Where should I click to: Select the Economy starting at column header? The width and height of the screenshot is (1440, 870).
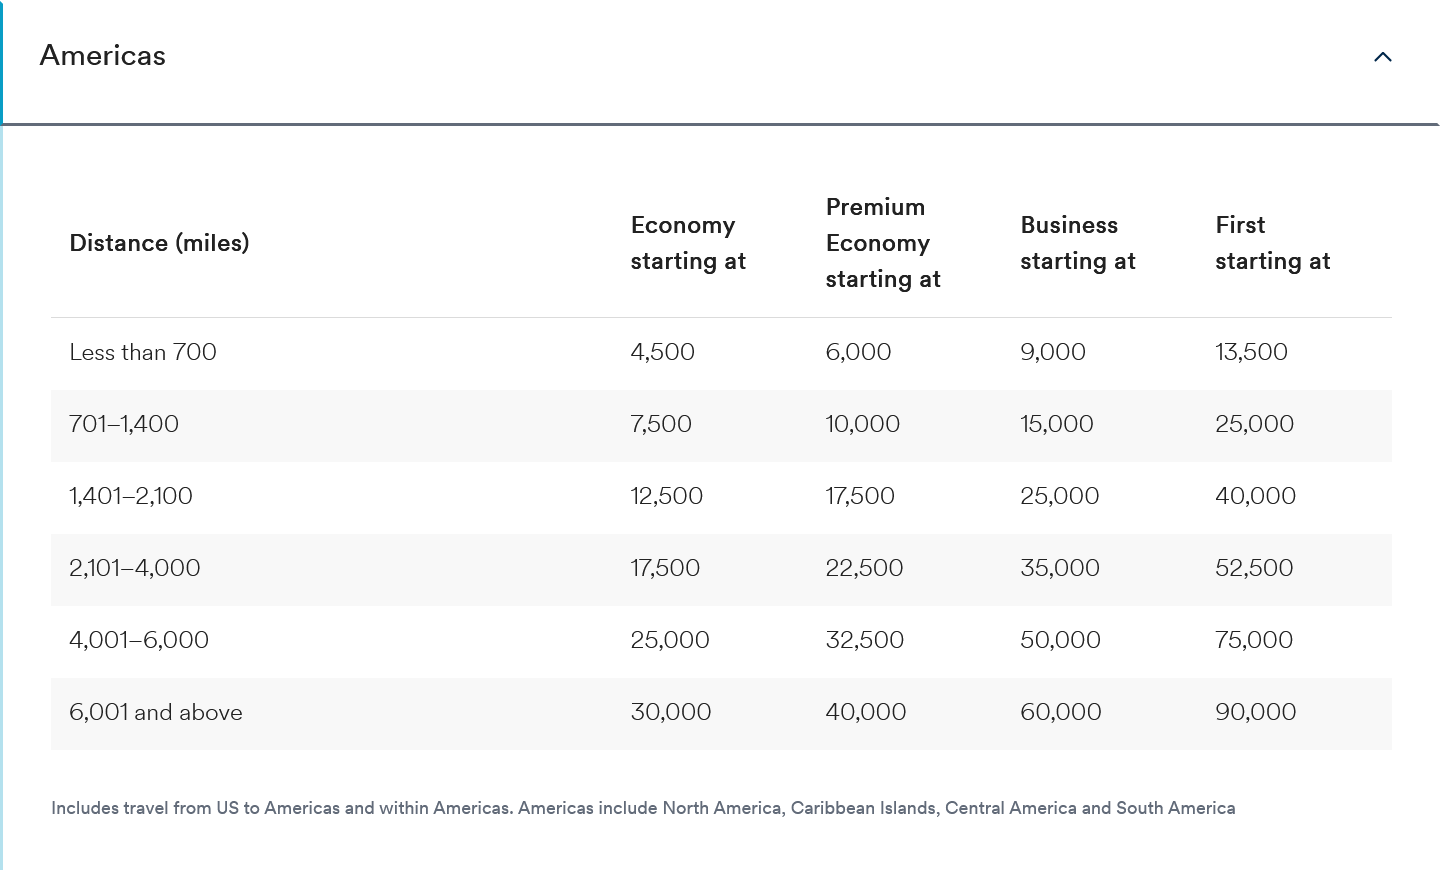coord(687,243)
